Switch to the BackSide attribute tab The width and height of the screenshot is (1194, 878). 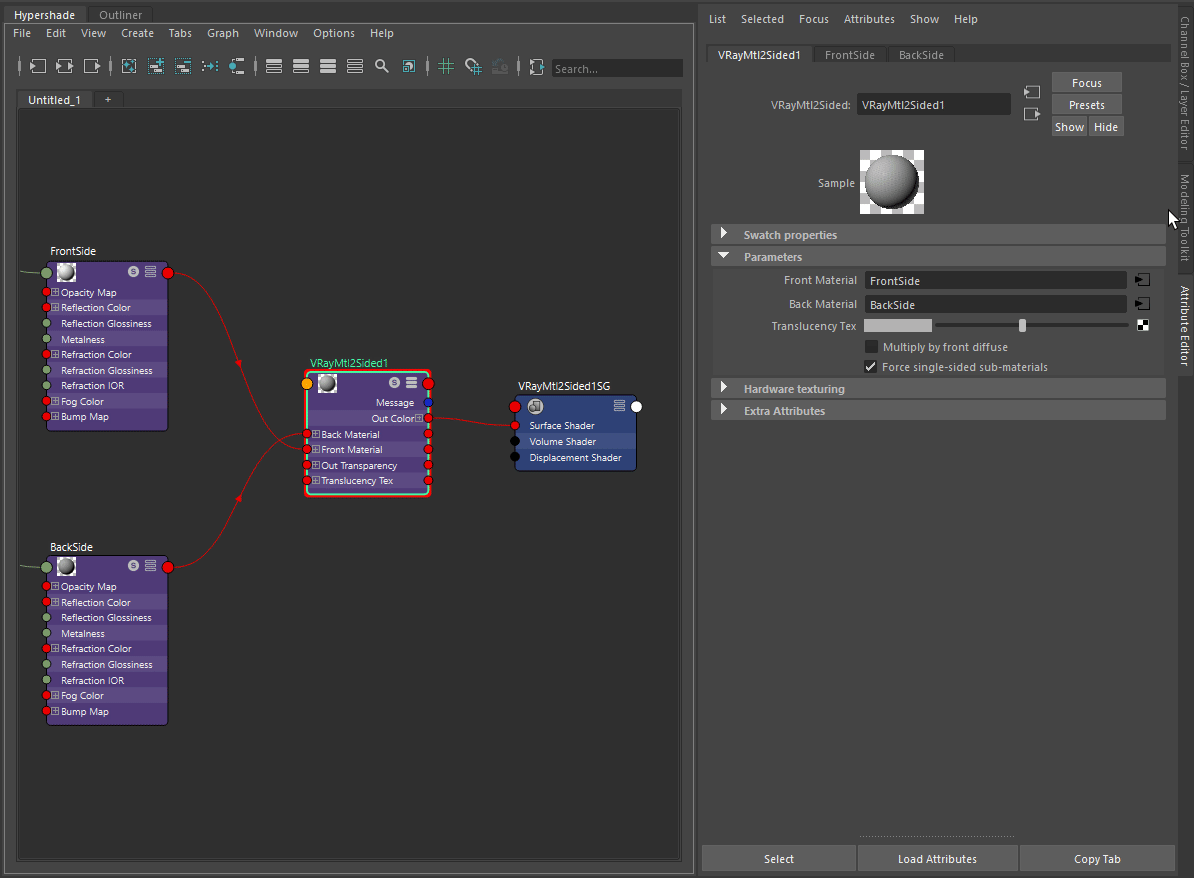coord(921,55)
